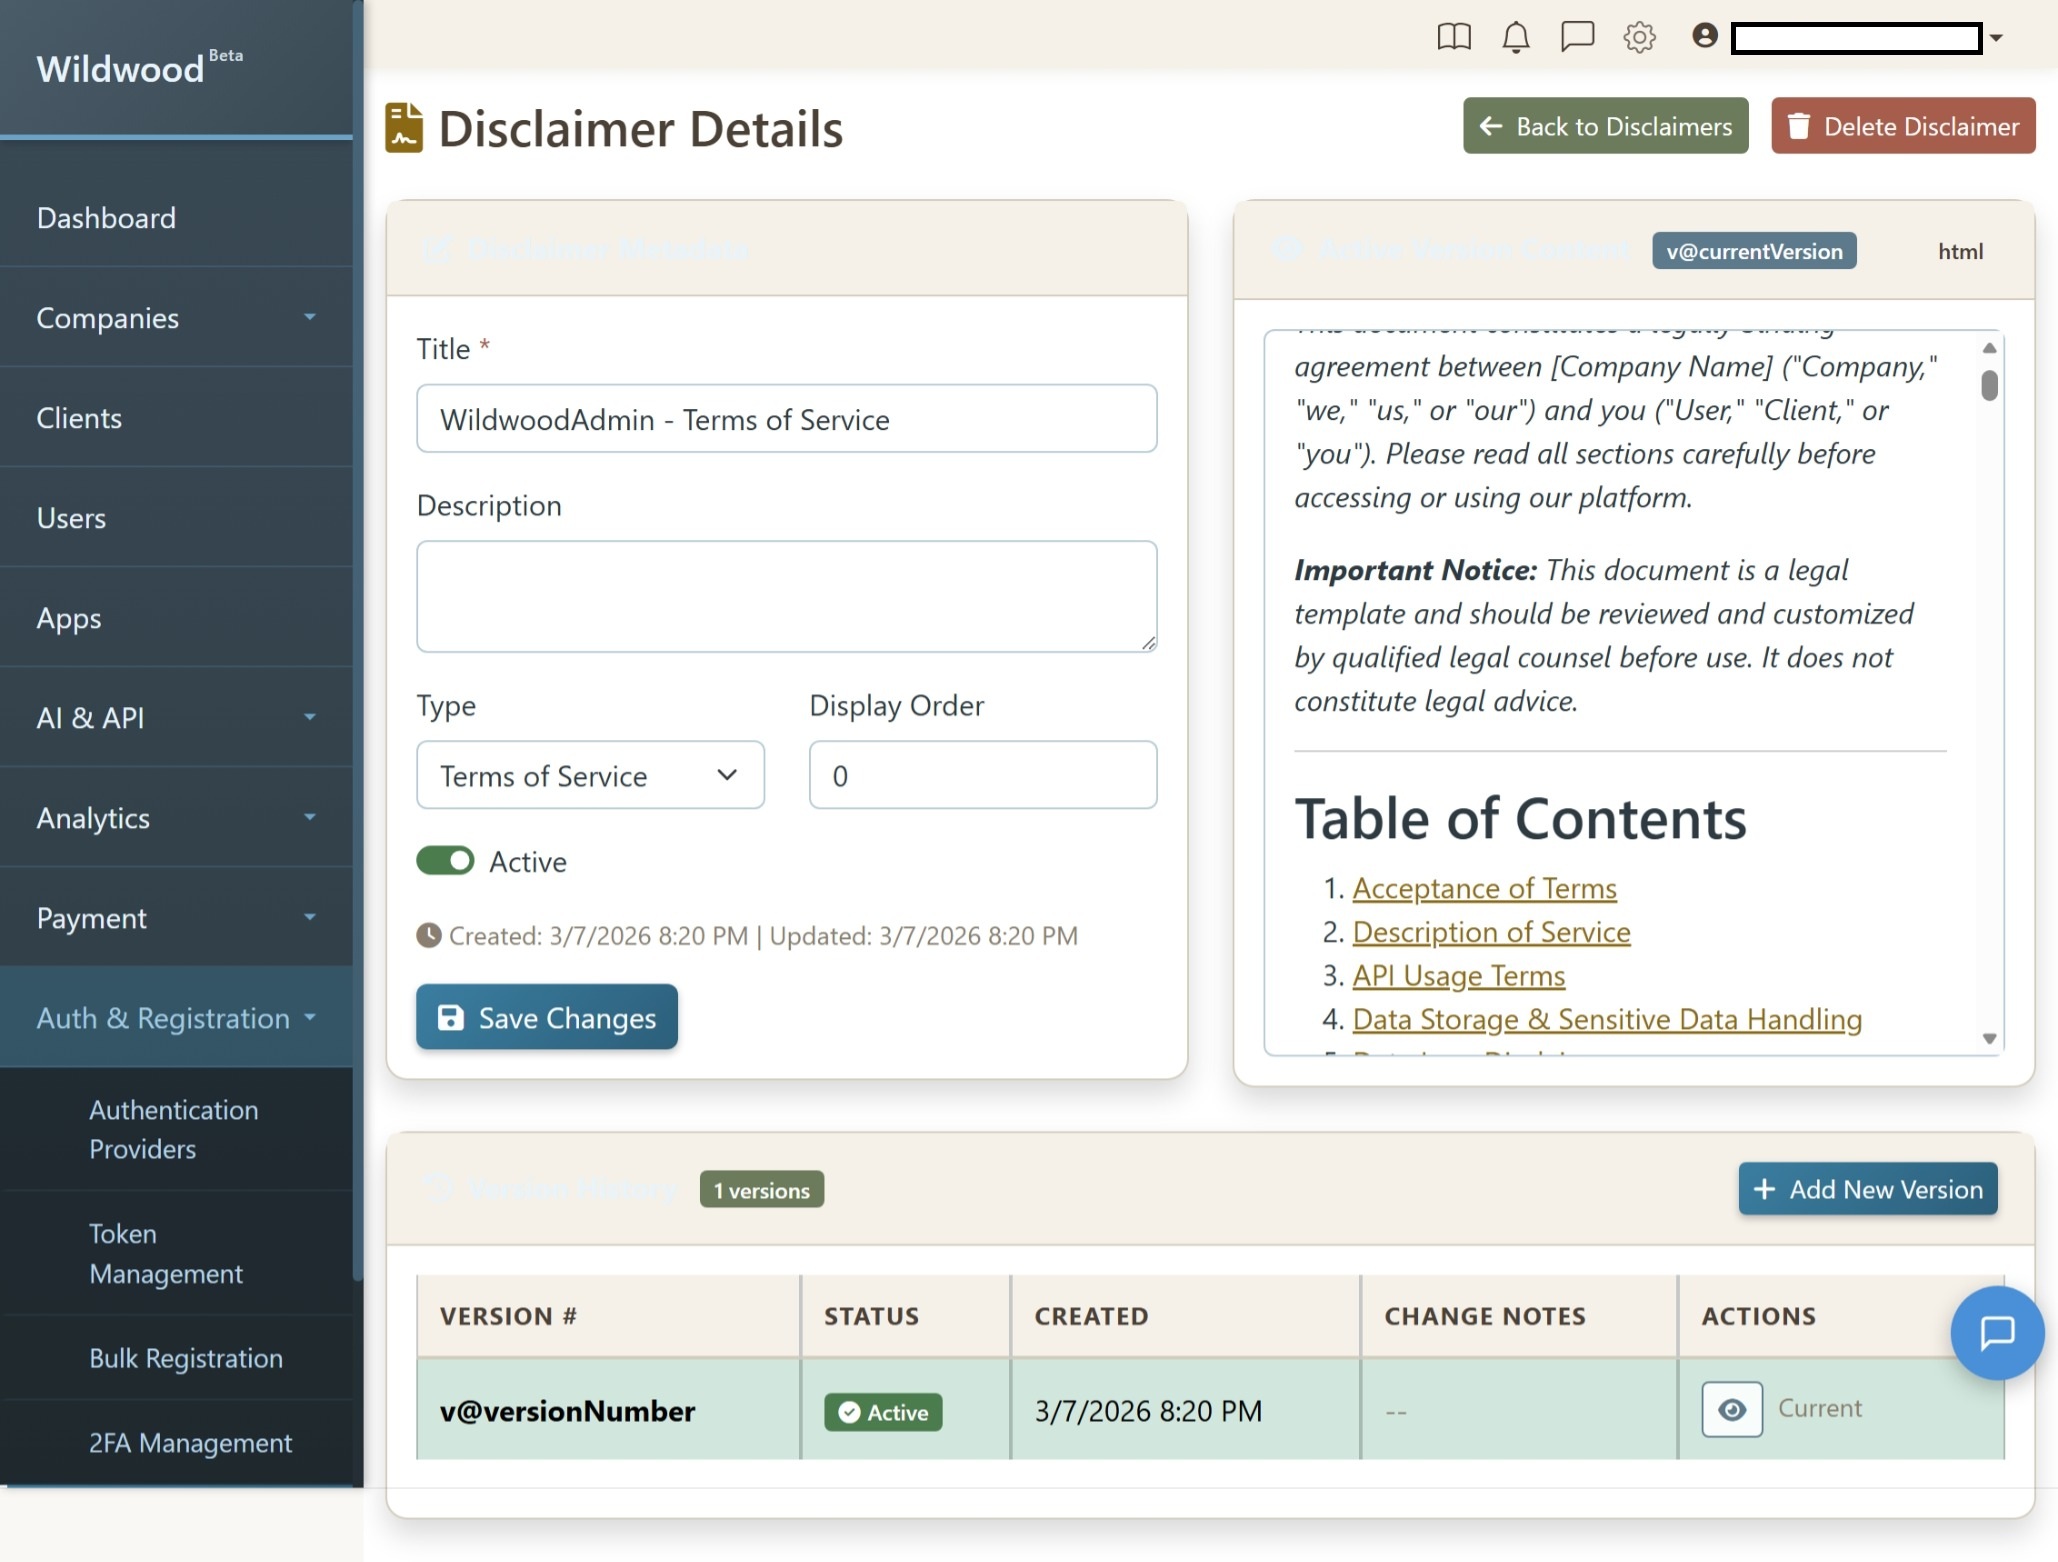
Task: Click the Delete Disclaimer button
Action: (x=1902, y=126)
